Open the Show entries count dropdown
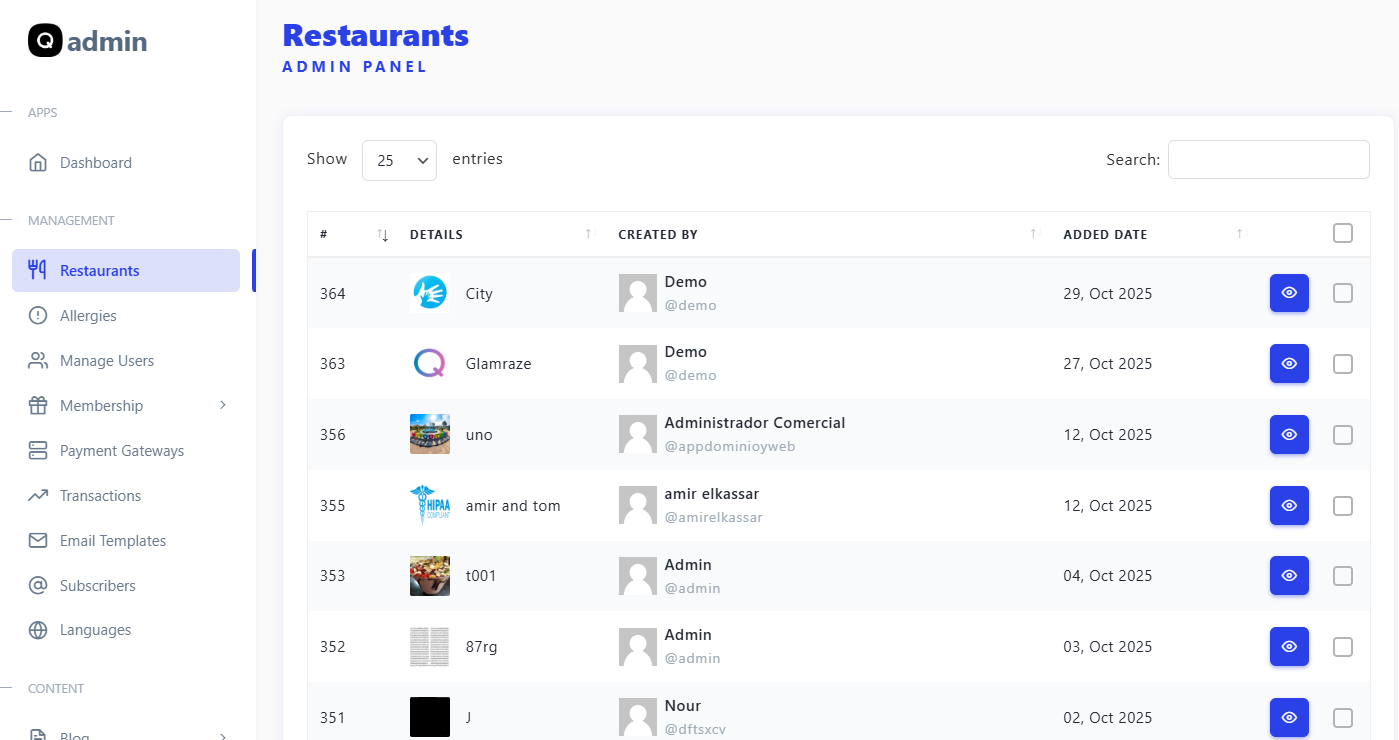Viewport: 1399px width, 740px height. (x=399, y=160)
